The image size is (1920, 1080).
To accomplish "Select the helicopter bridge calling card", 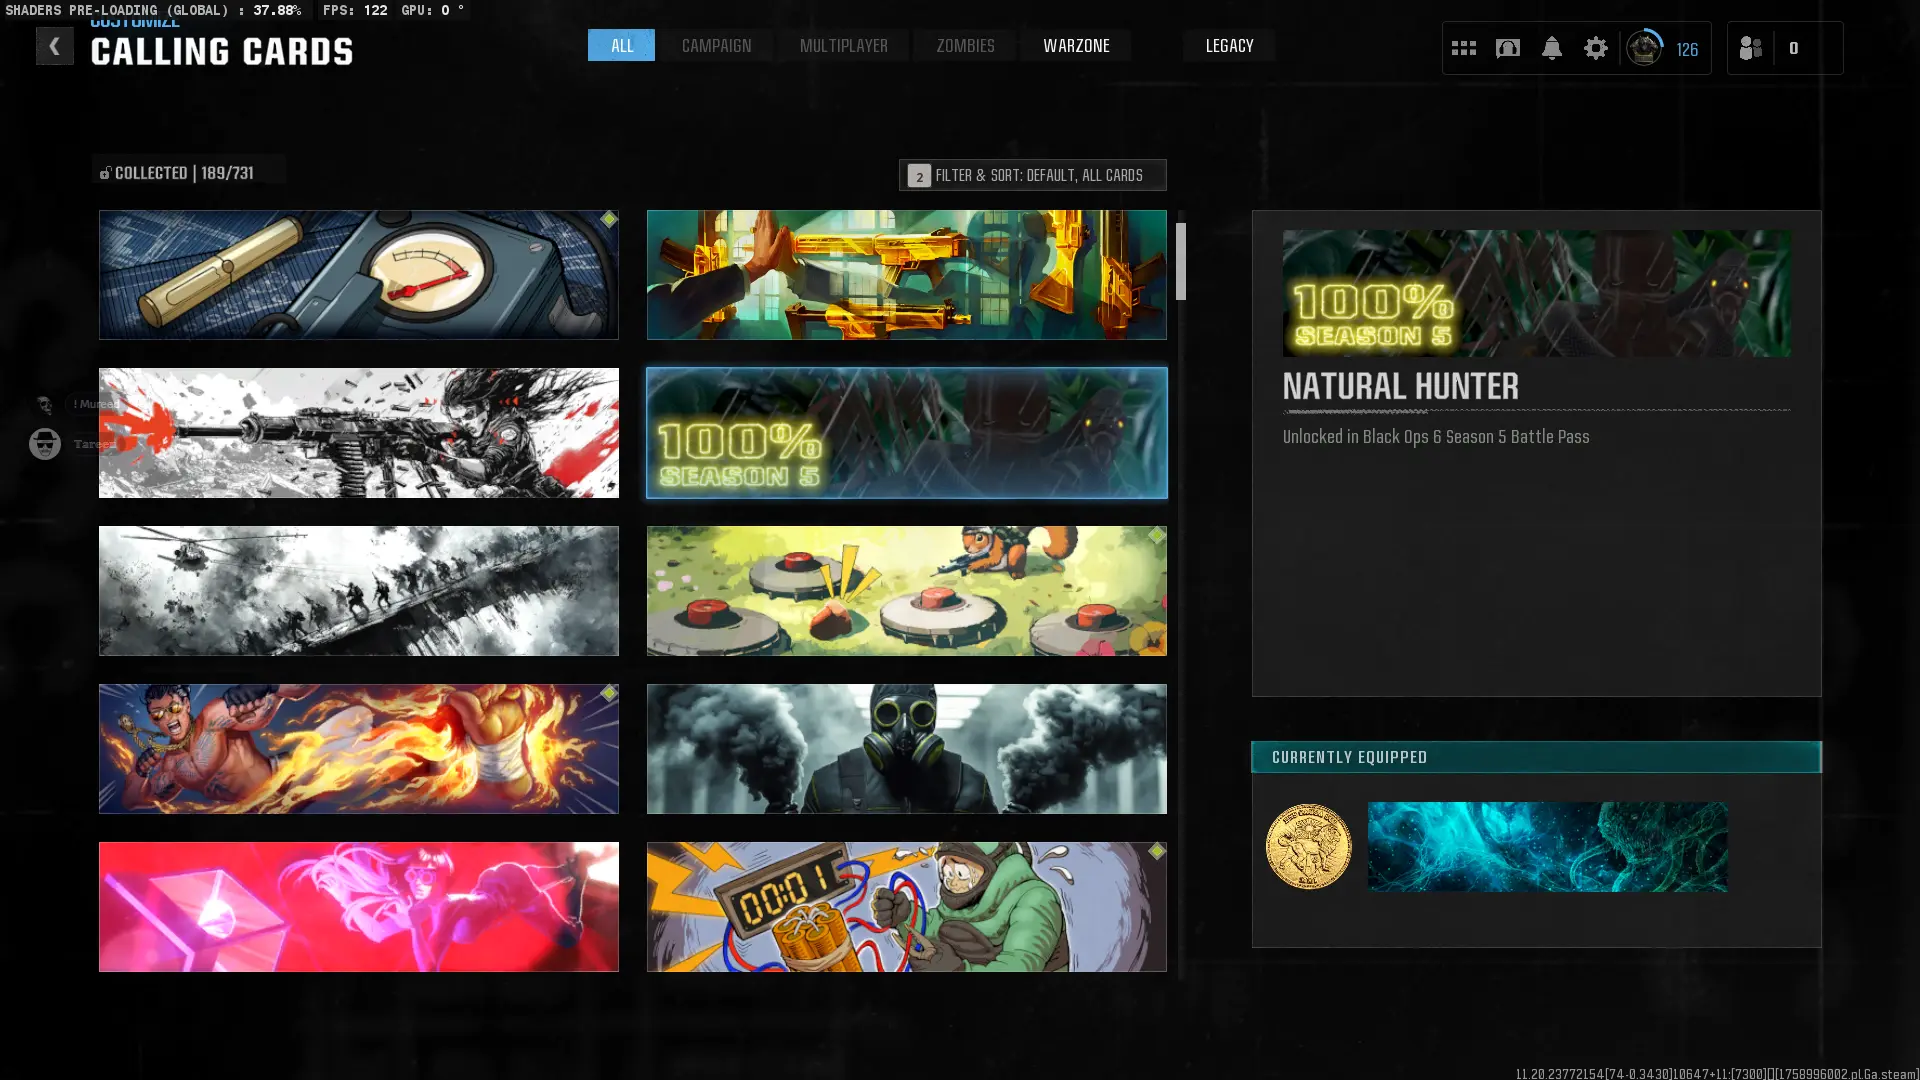I will [358, 590].
